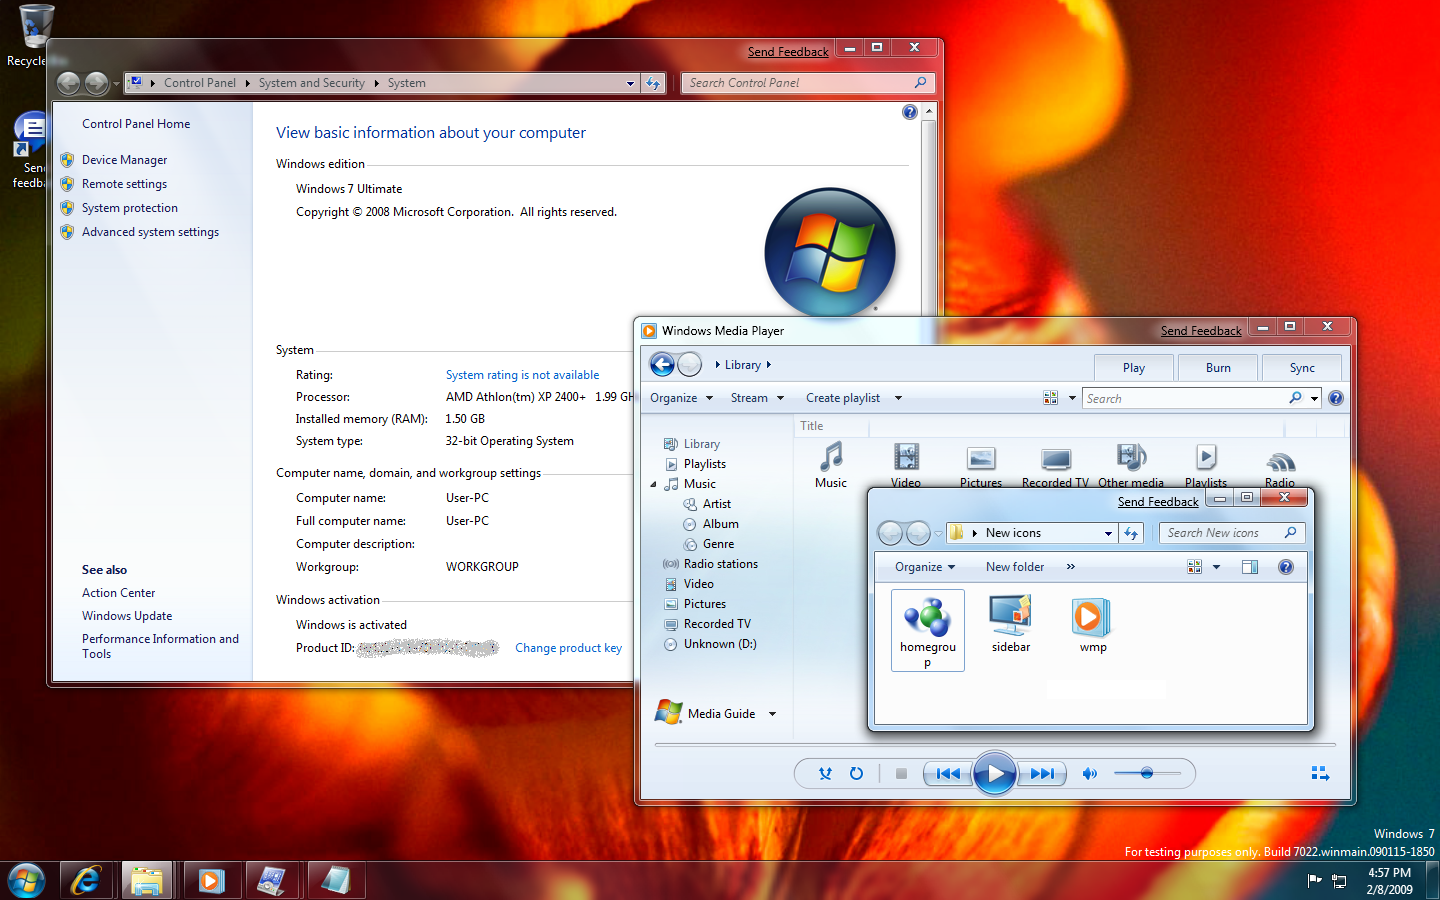The width and height of the screenshot is (1440, 900).
Task: Open Windows Explorer from the taskbar
Action: (x=147, y=881)
